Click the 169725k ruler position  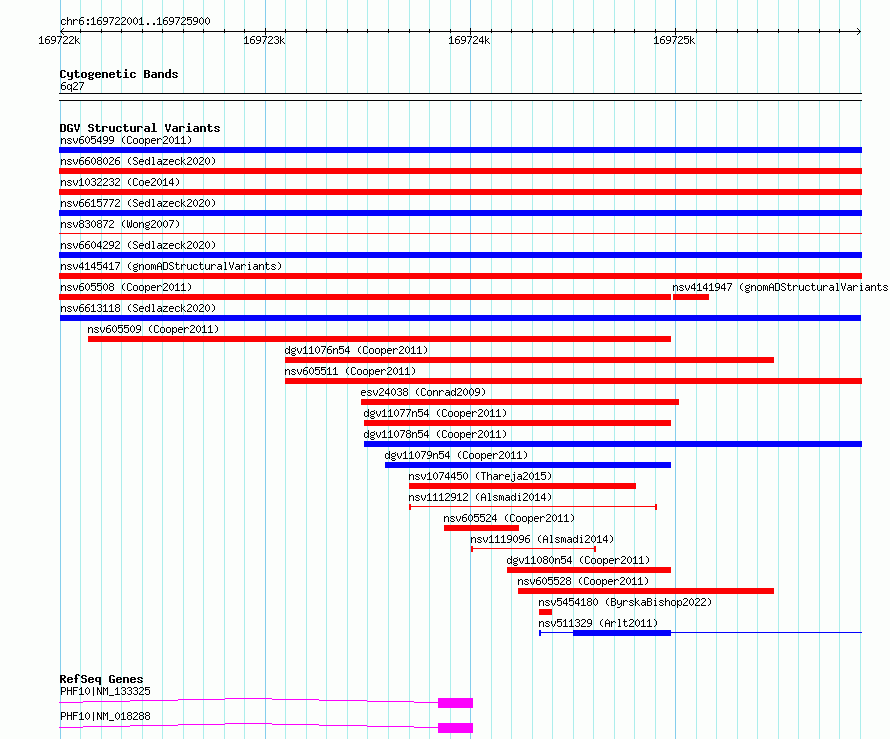[674, 40]
